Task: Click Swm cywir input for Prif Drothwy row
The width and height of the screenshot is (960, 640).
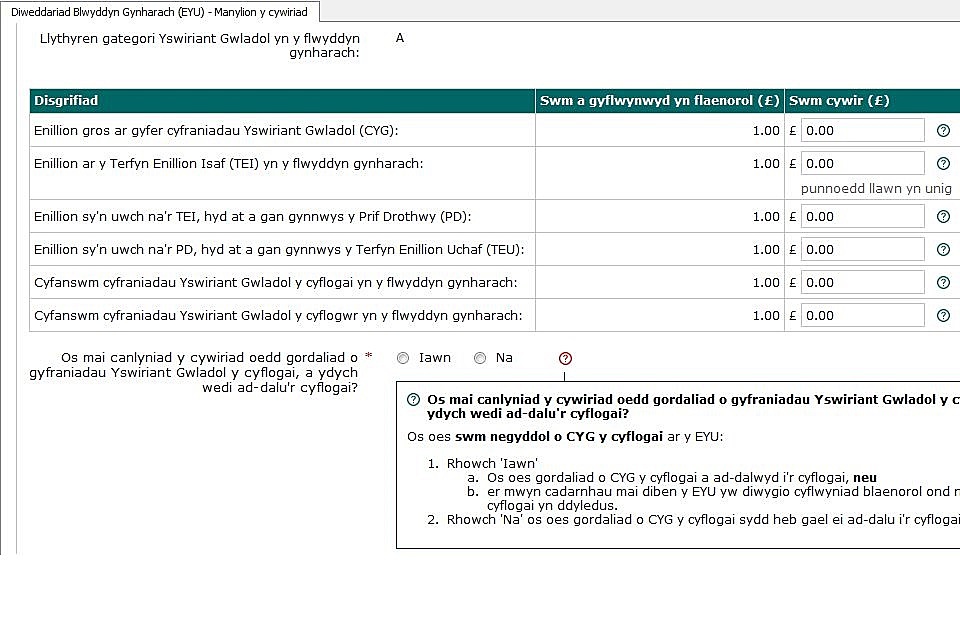Action: point(863,217)
